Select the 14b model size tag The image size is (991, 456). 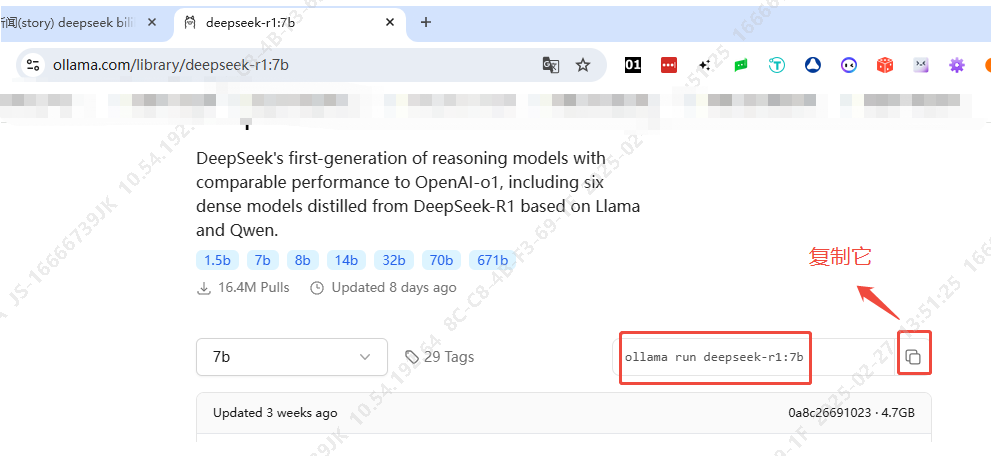pyautogui.click(x=346, y=260)
